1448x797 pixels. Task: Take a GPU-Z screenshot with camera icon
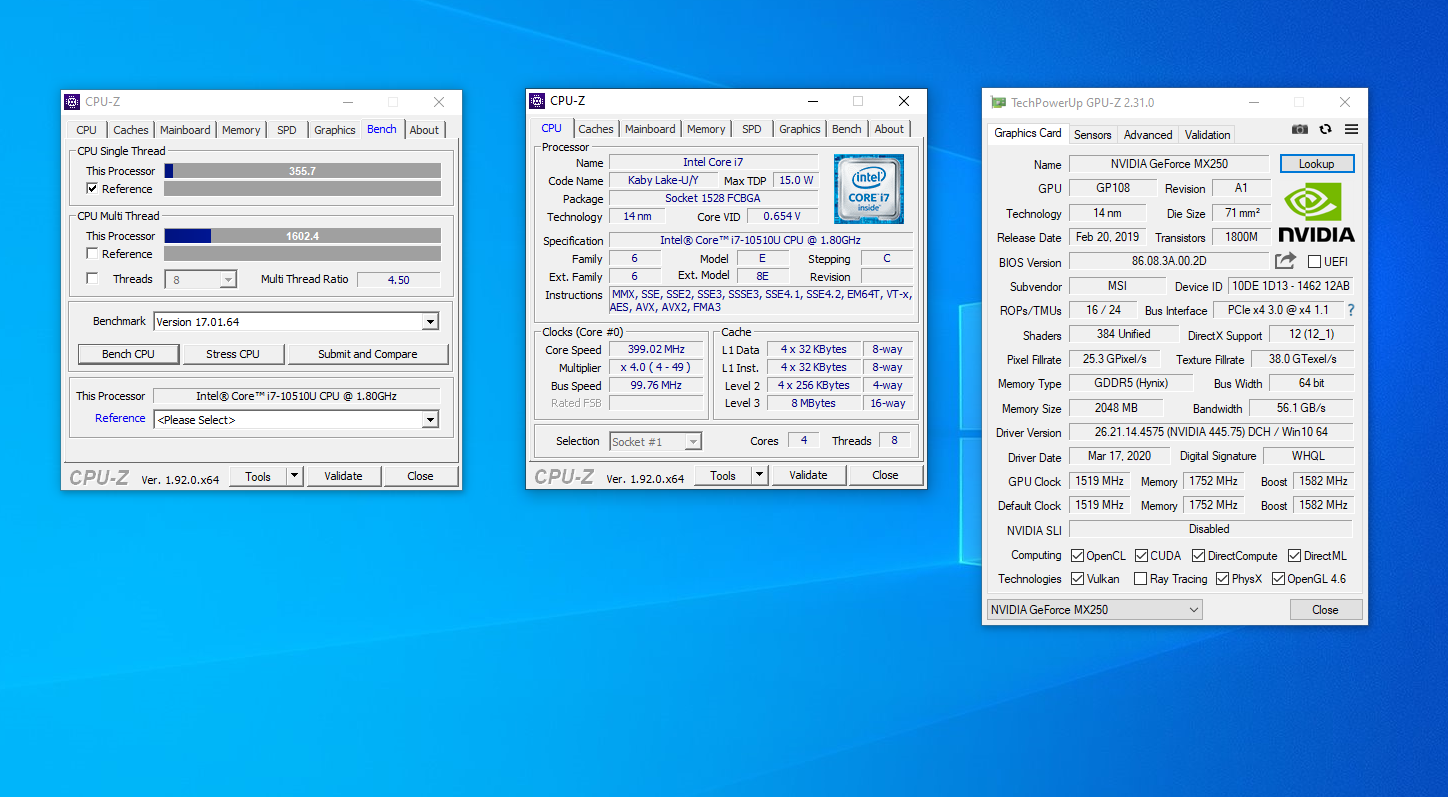click(1299, 129)
